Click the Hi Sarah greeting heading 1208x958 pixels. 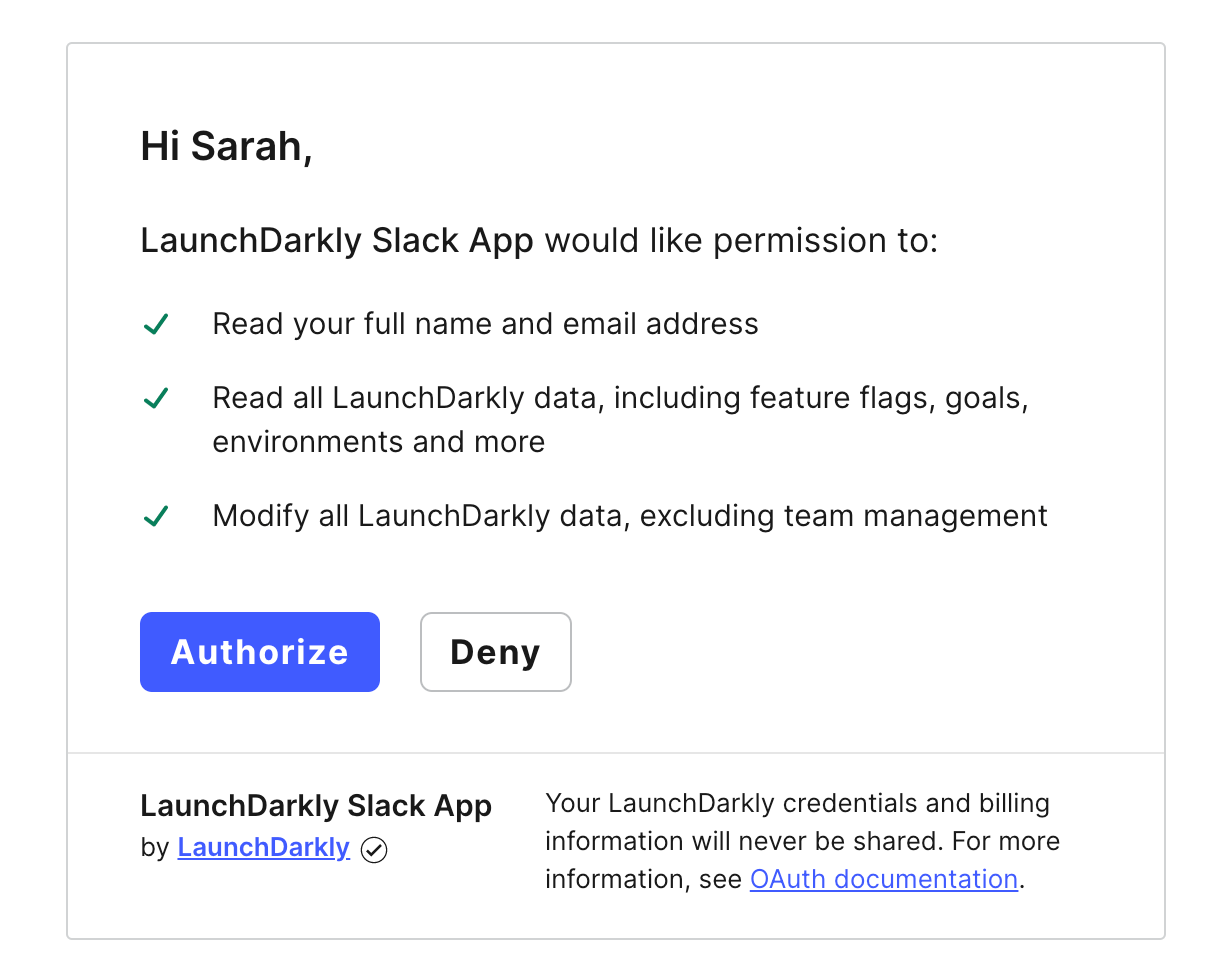pos(225,146)
